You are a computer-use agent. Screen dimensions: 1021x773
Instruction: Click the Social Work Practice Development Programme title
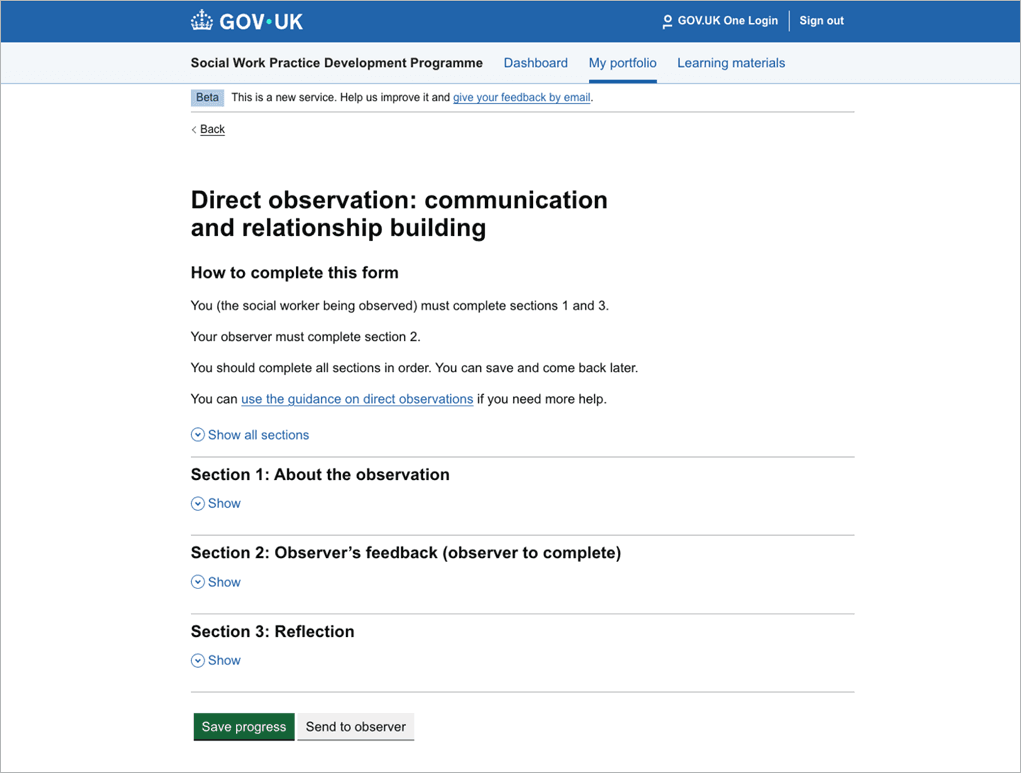pos(336,63)
